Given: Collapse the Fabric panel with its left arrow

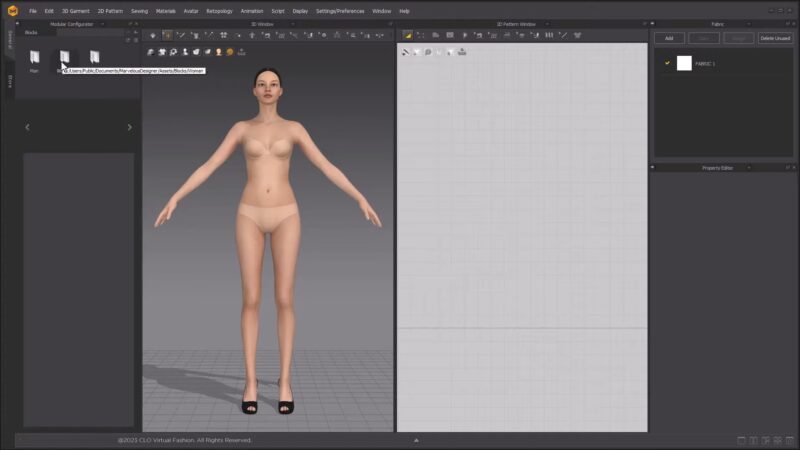Looking at the screenshot, I should [653, 24].
